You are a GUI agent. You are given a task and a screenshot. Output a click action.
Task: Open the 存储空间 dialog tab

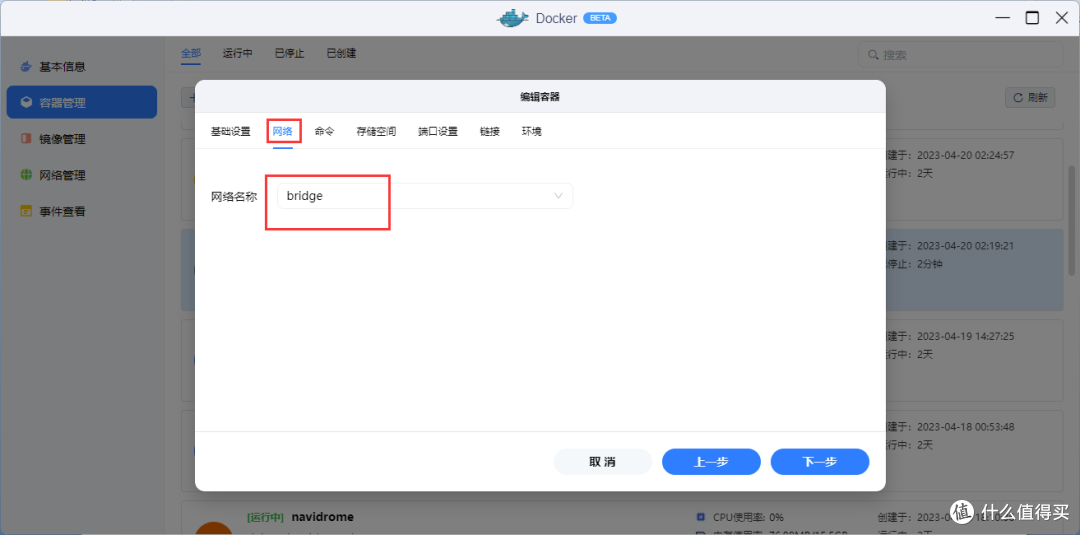(x=376, y=132)
